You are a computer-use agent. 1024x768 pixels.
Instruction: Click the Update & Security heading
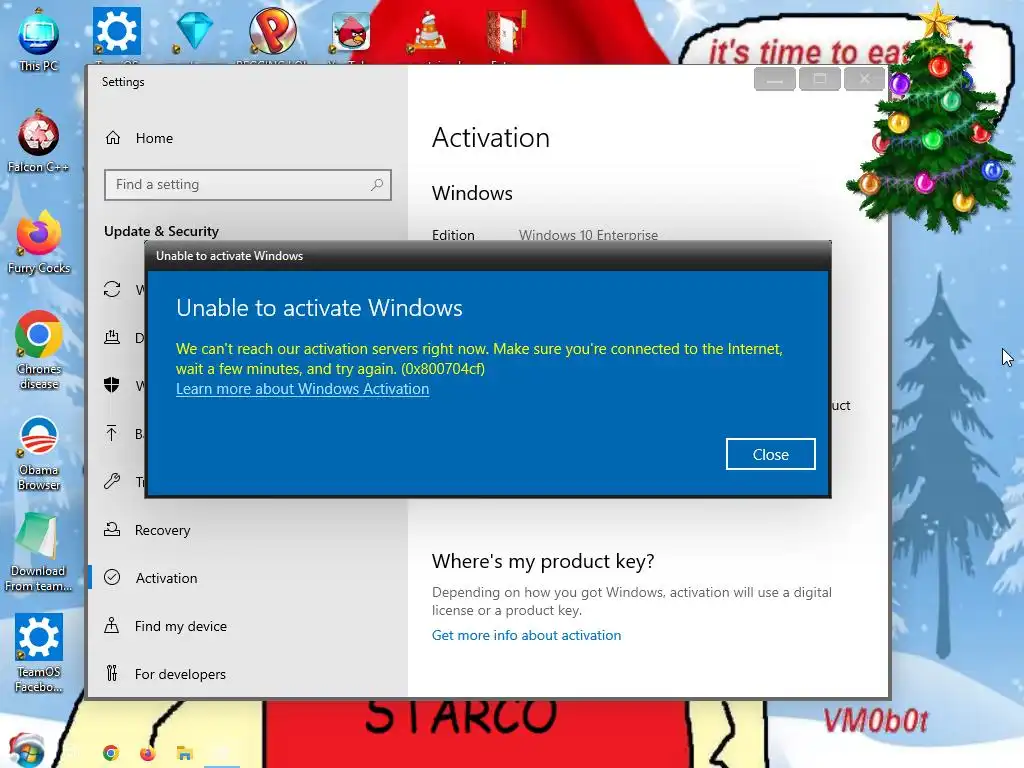coord(161,231)
